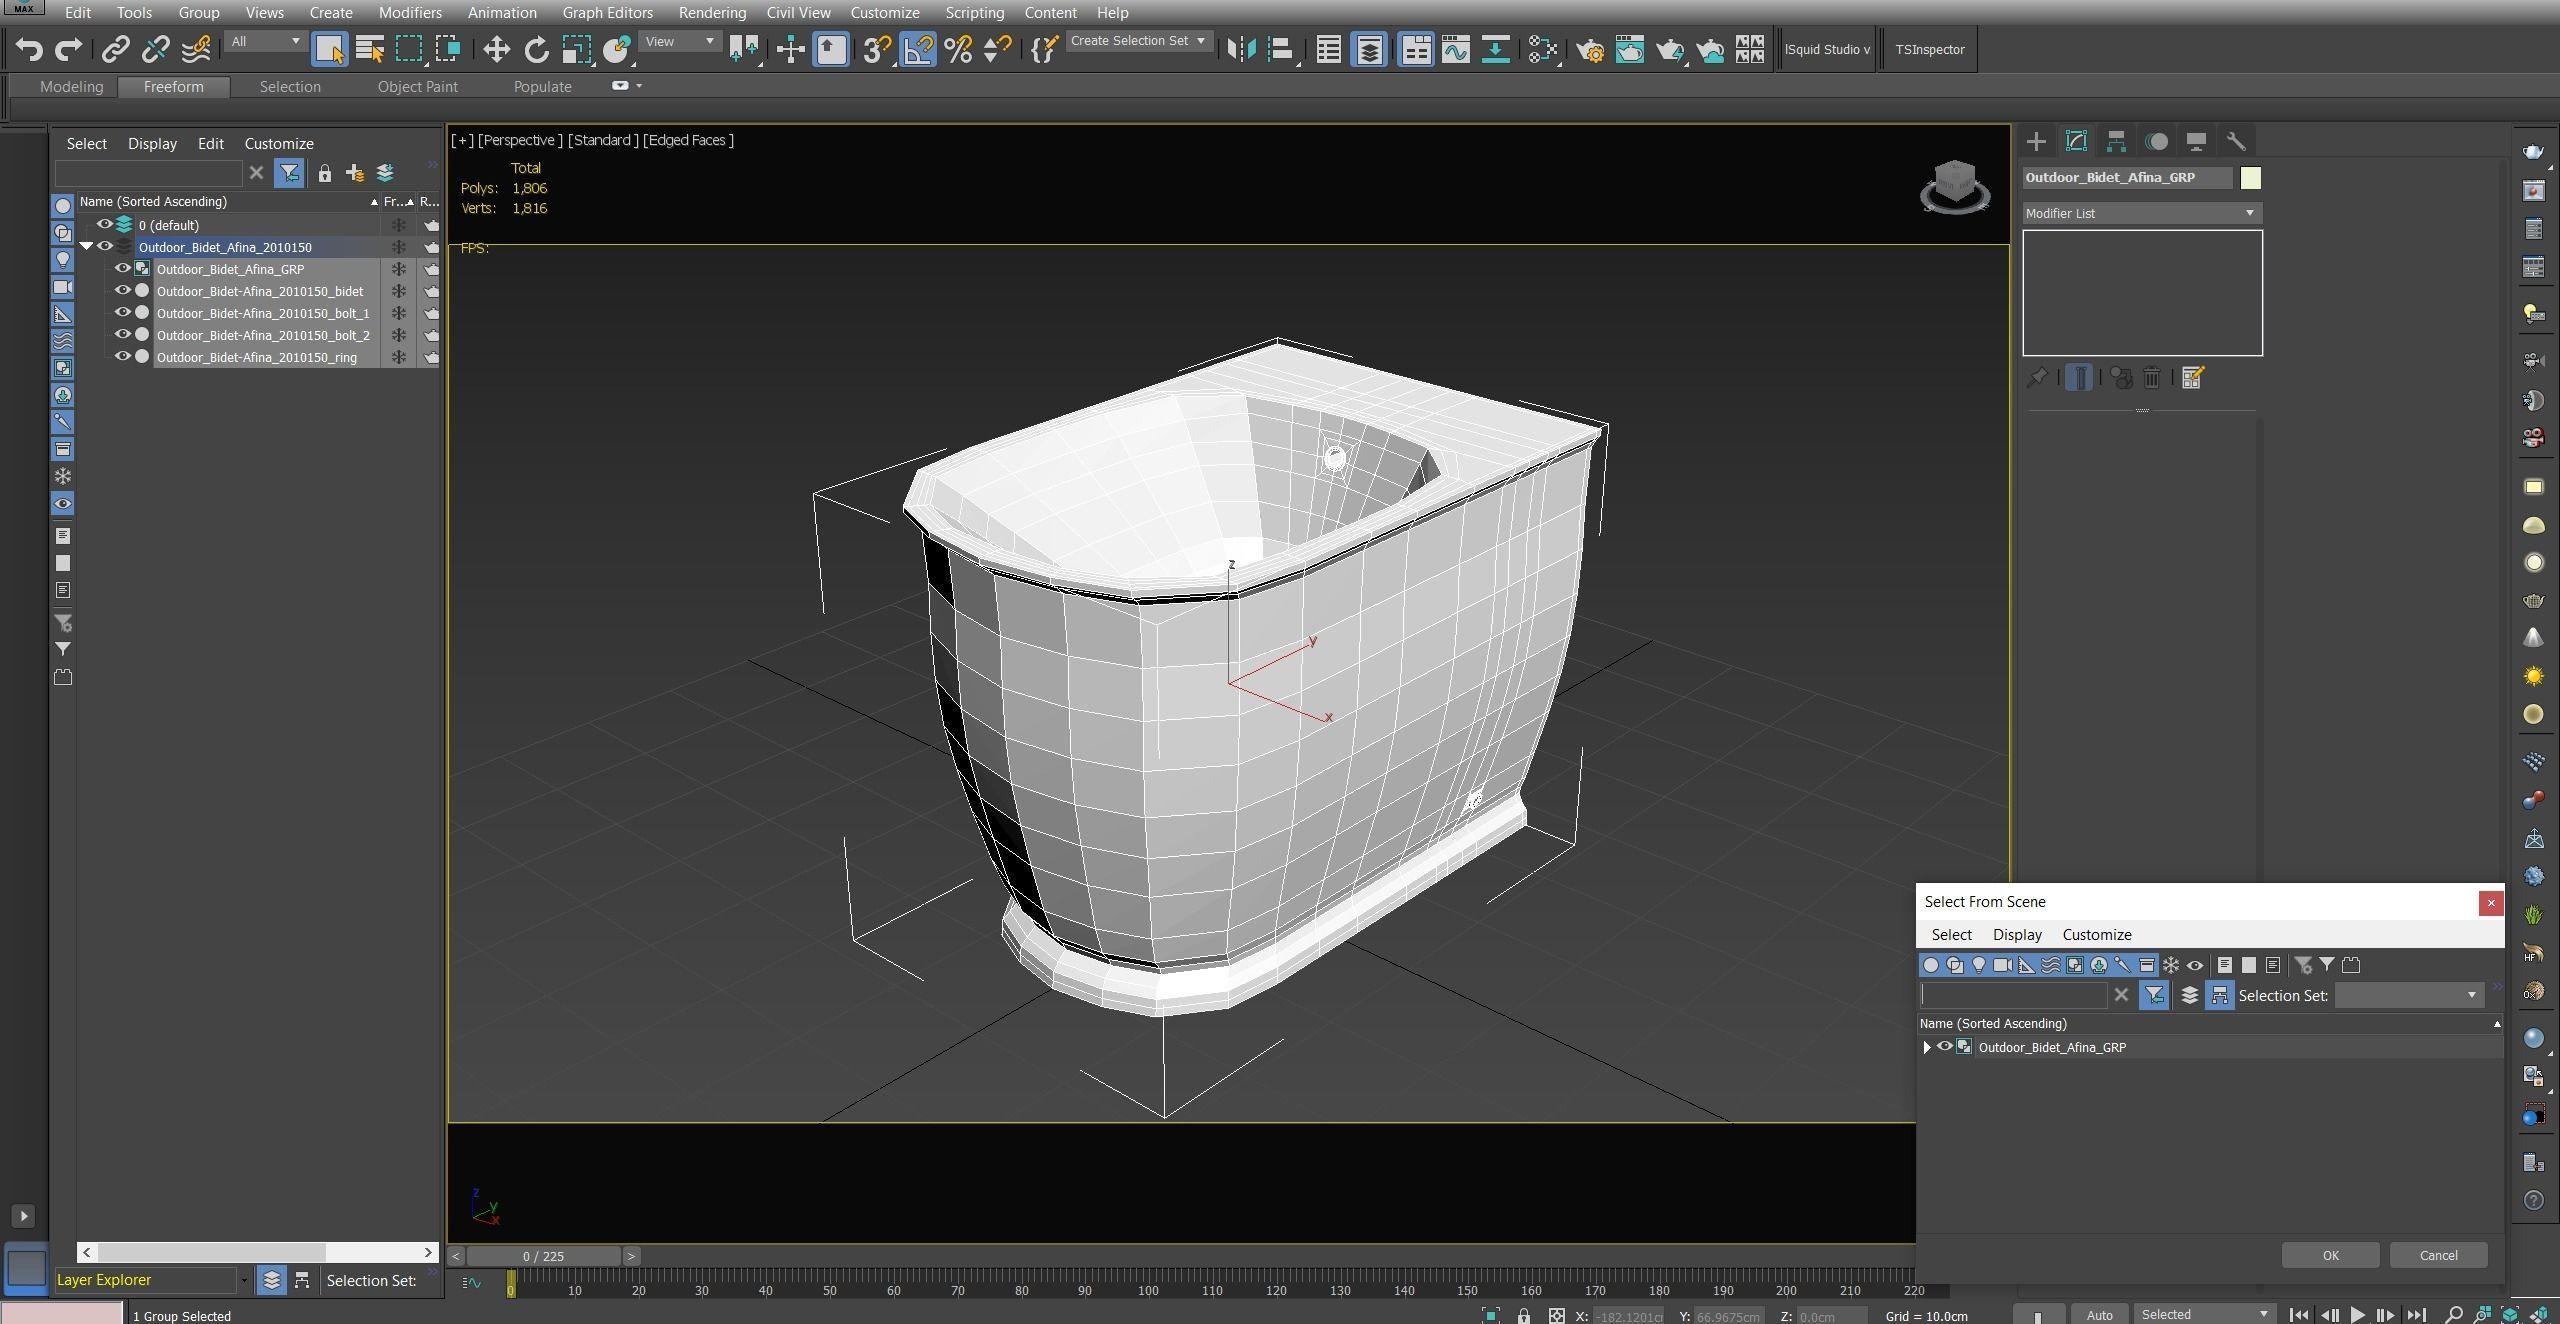Open the Graph Editors menu
The width and height of the screenshot is (2560, 1324).
(607, 12)
